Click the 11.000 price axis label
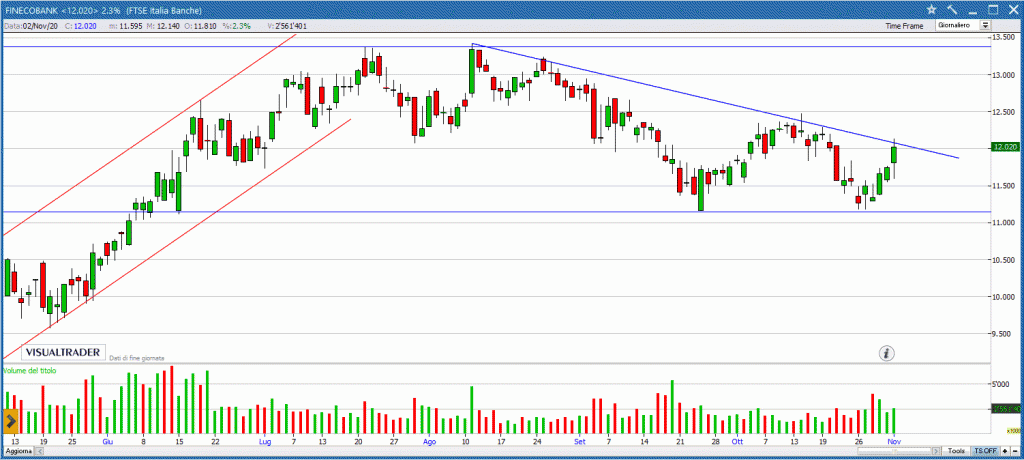 tap(1004, 223)
